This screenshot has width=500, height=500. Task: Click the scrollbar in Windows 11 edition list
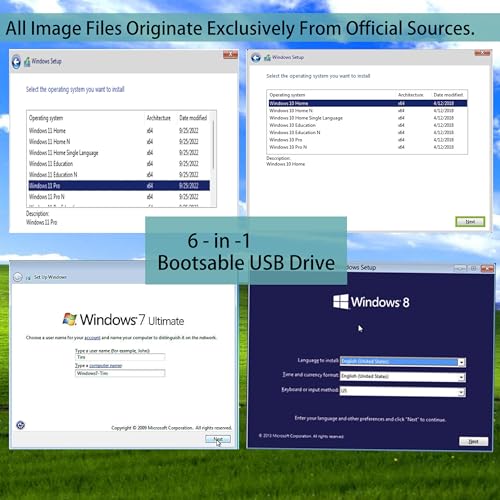click(x=213, y=144)
